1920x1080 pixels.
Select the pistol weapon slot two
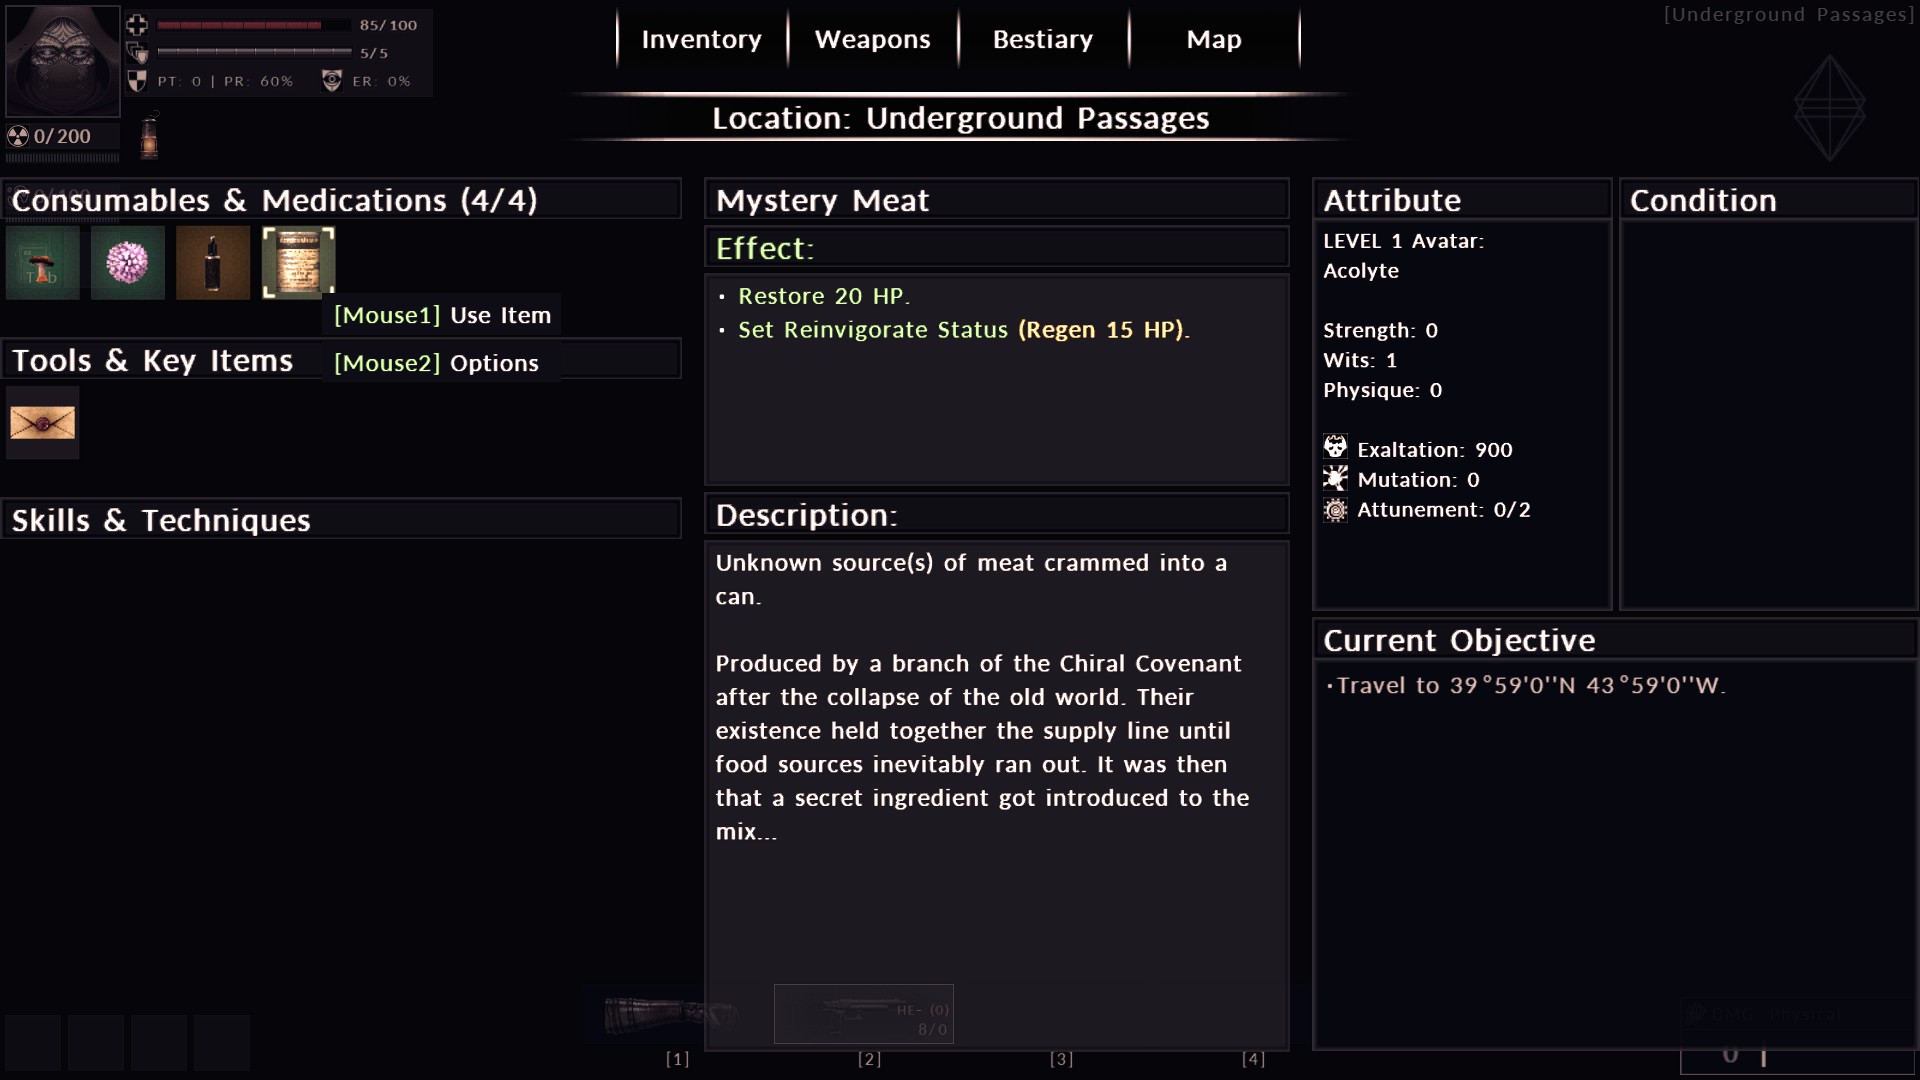click(x=864, y=1014)
